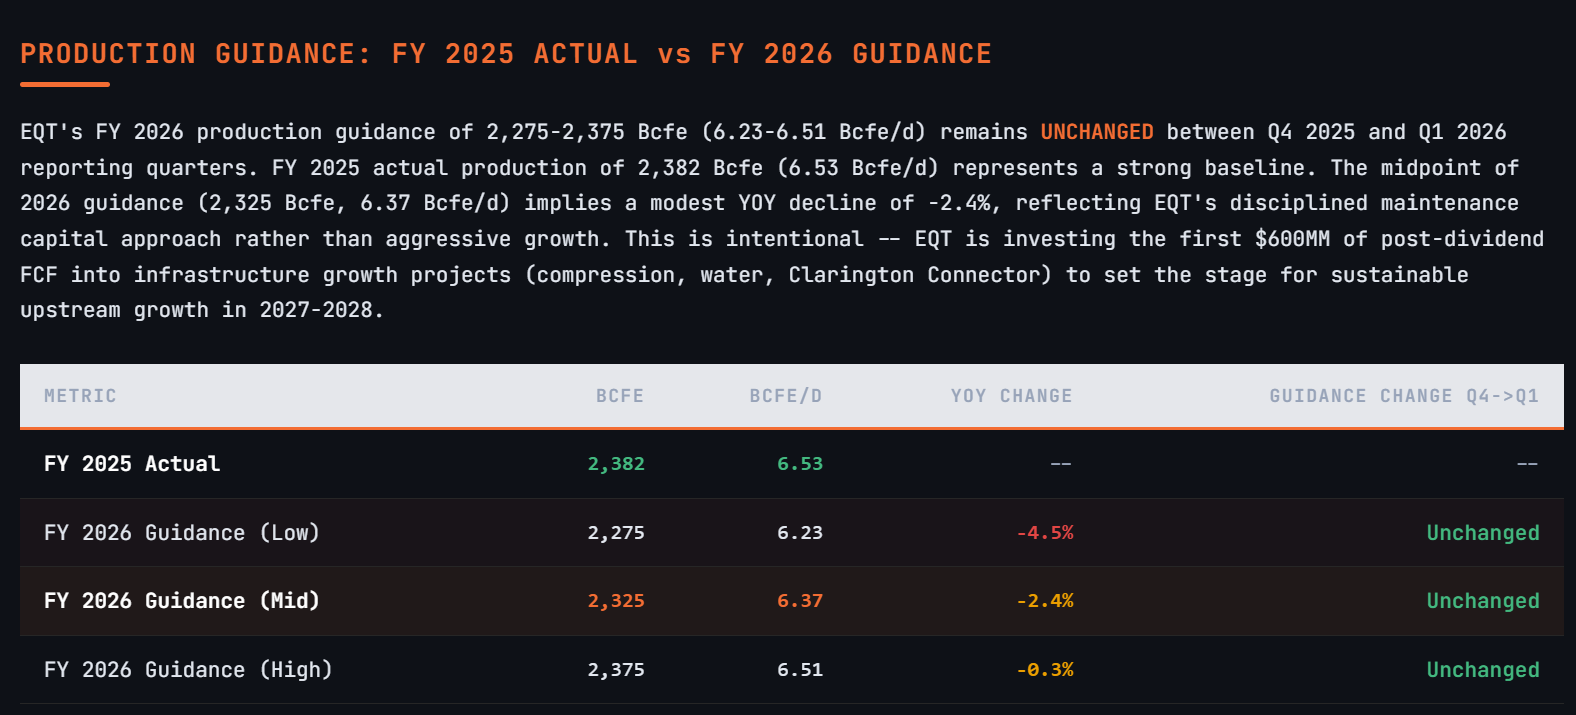This screenshot has height=715, width=1576.
Task: Click Unchanged in the Guidance (High) row
Action: pos(1482,670)
